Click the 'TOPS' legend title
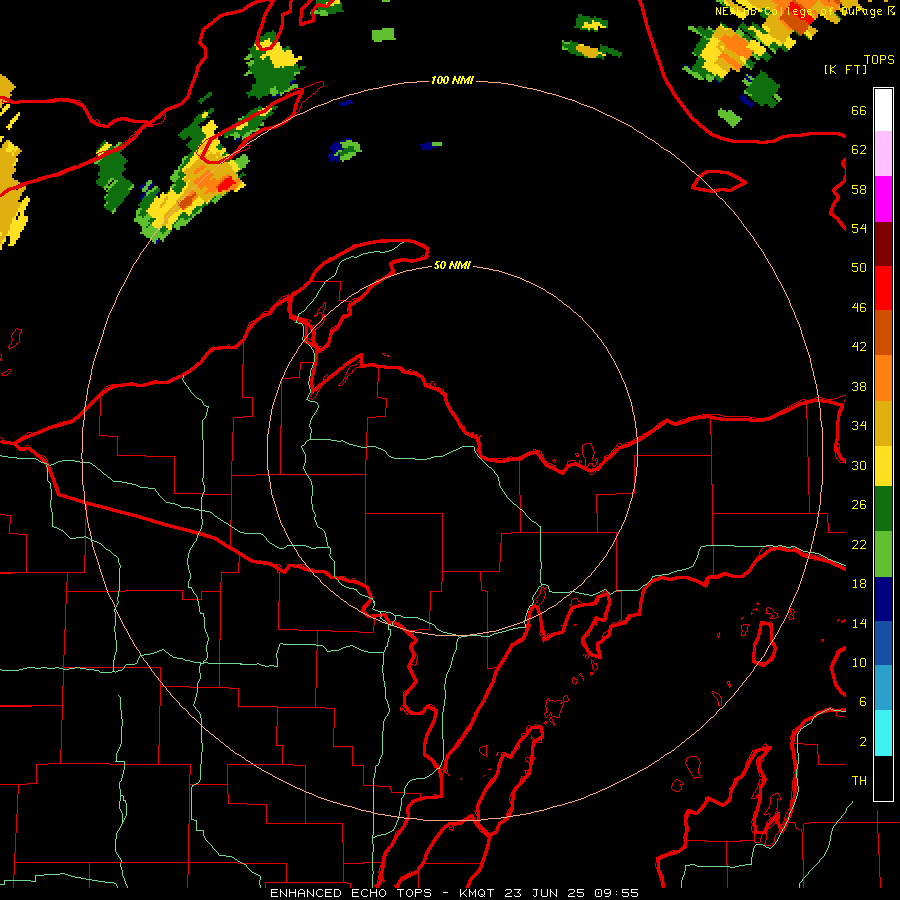This screenshot has width=900, height=900. point(879,59)
